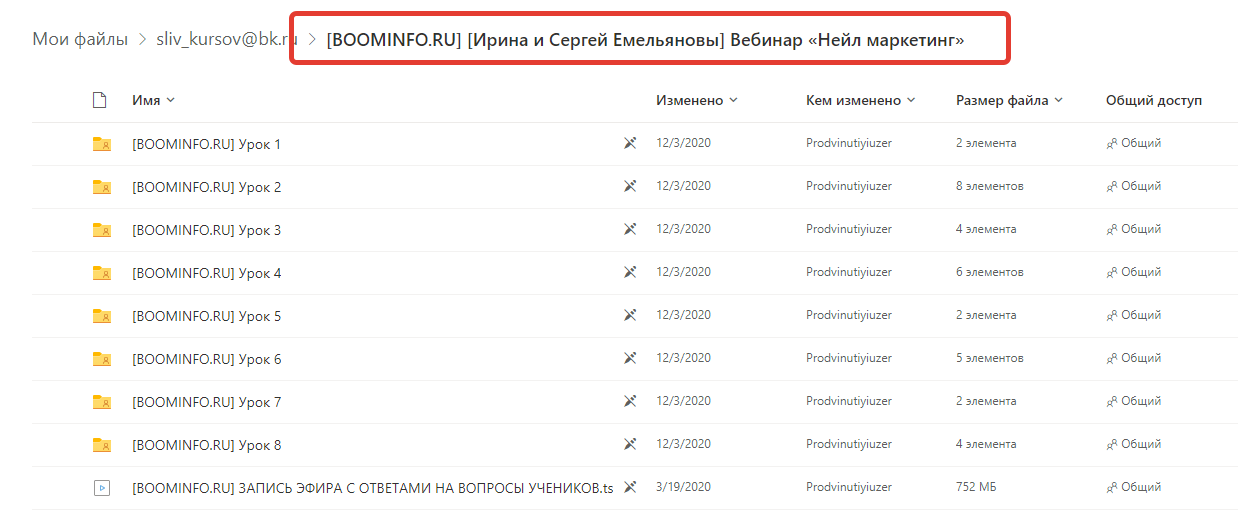Screen dimensions: 1238x528
Task: Click the shared people icon for Урок 3
Action: pos(1111,230)
